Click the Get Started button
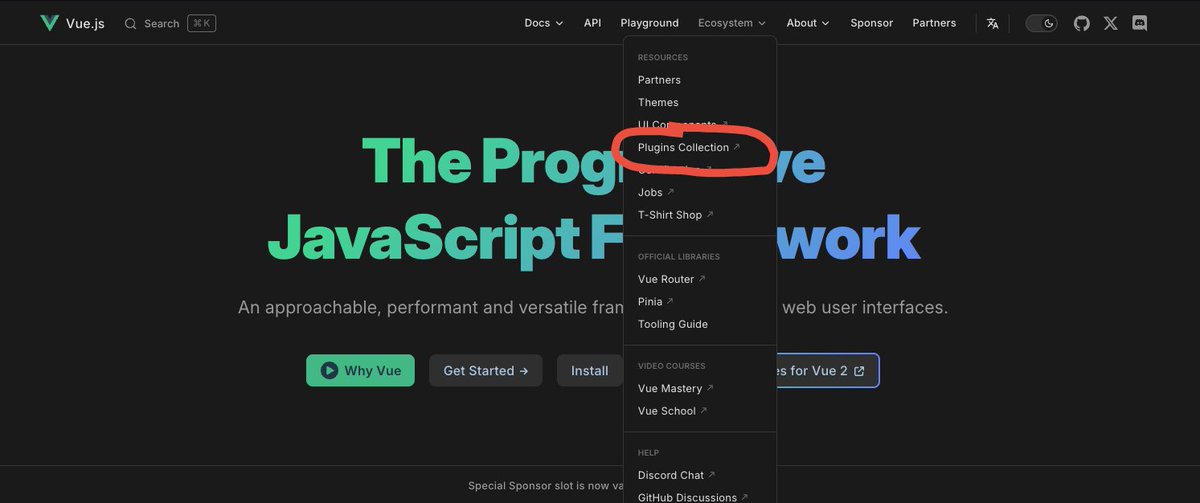Viewport: 1200px width, 503px height. (x=486, y=370)
